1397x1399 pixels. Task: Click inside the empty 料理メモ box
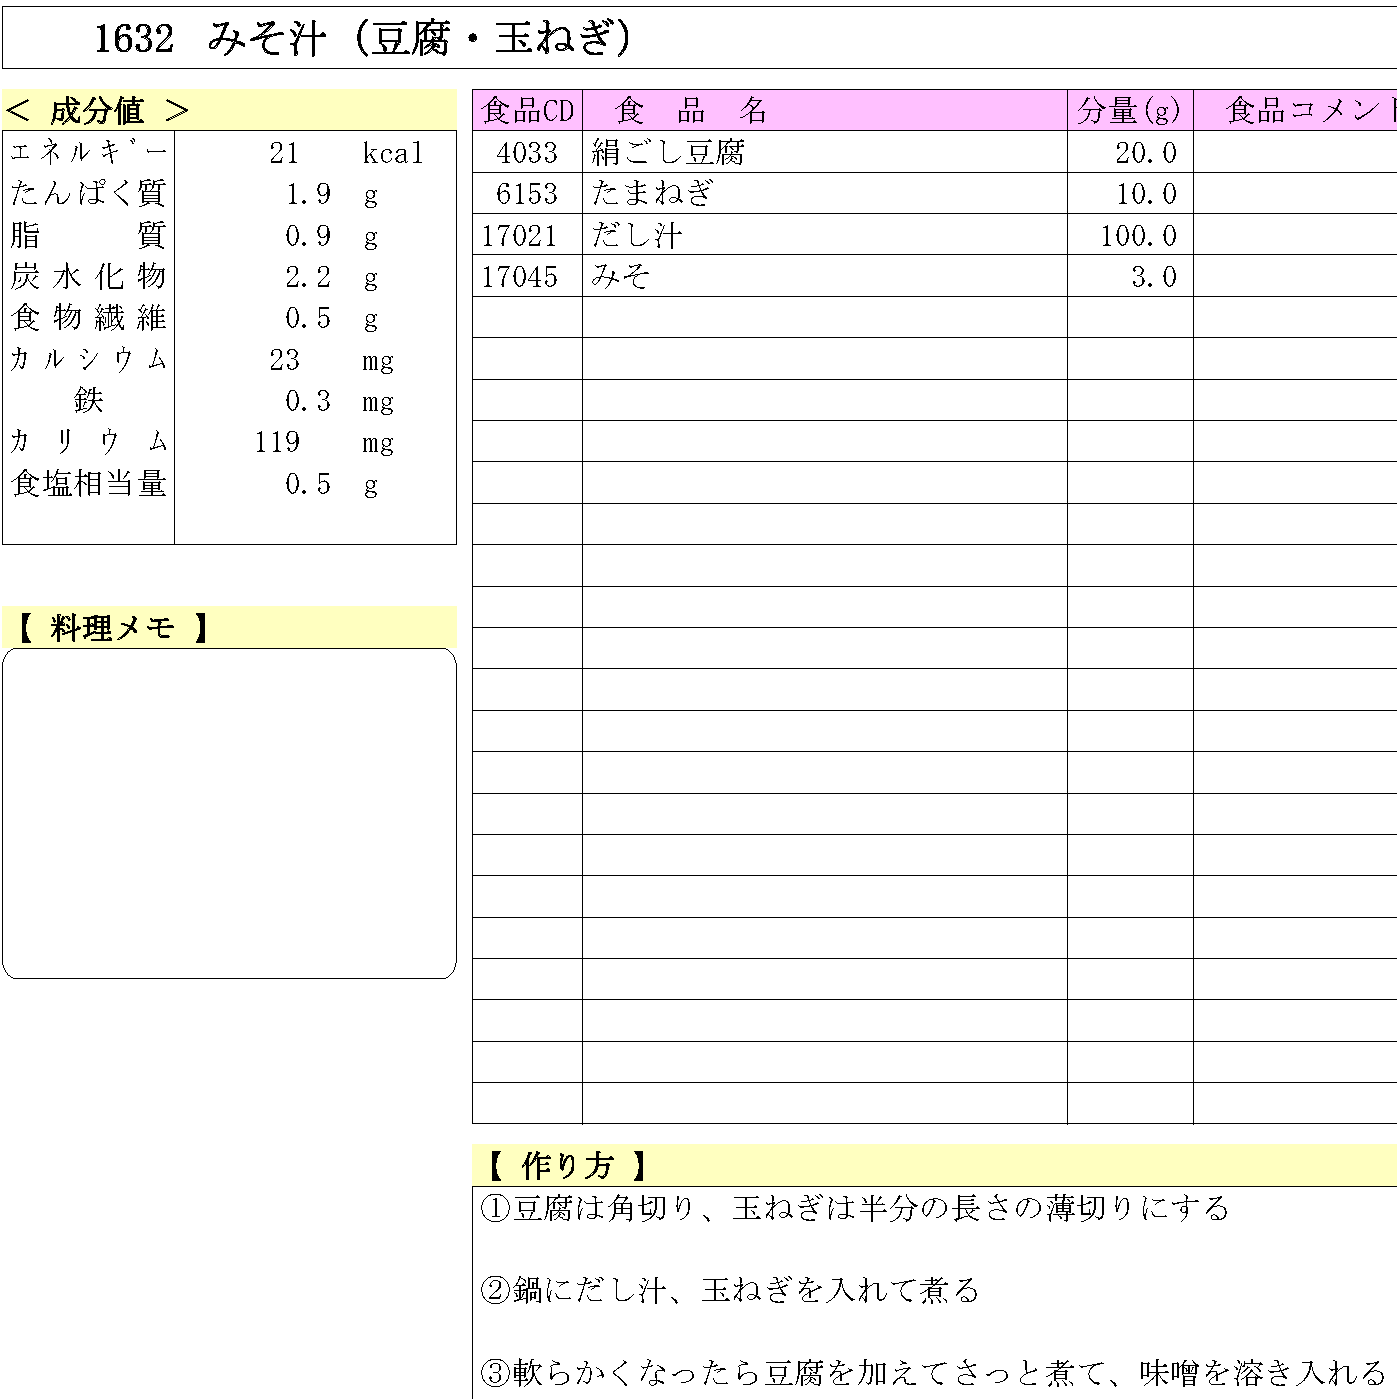pyautogui.click(x=229, y=812)
